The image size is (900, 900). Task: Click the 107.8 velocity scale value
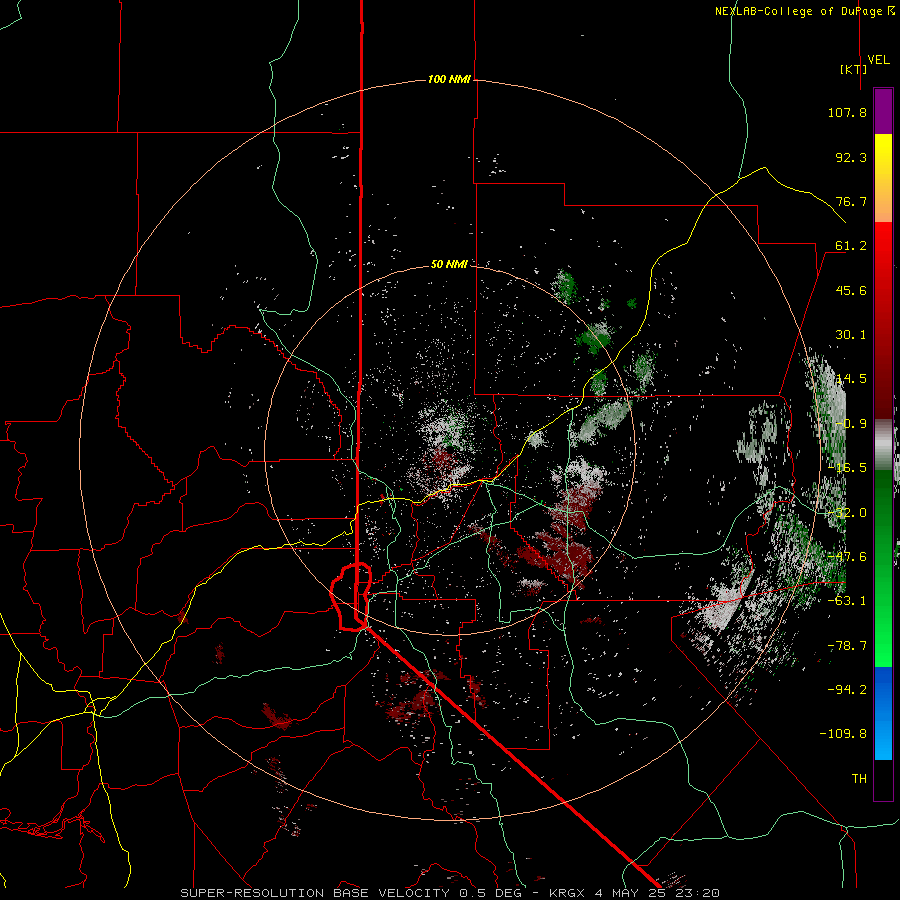[x=847, y=112]
